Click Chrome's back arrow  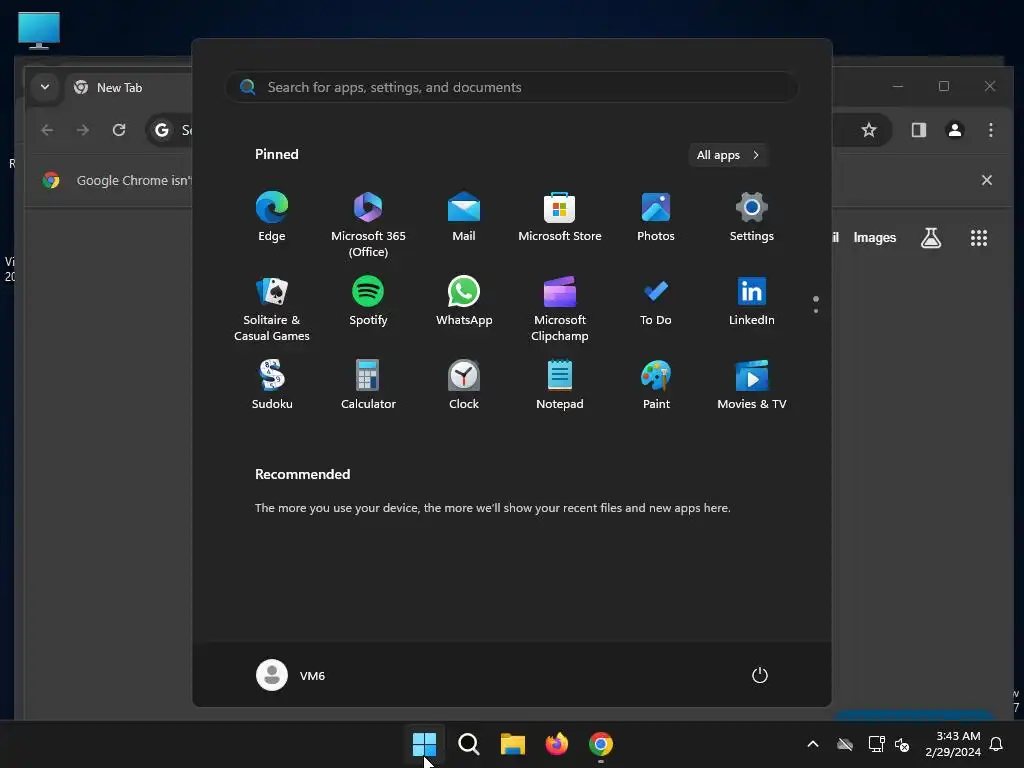pyautogui.click(x=47, y=130)
